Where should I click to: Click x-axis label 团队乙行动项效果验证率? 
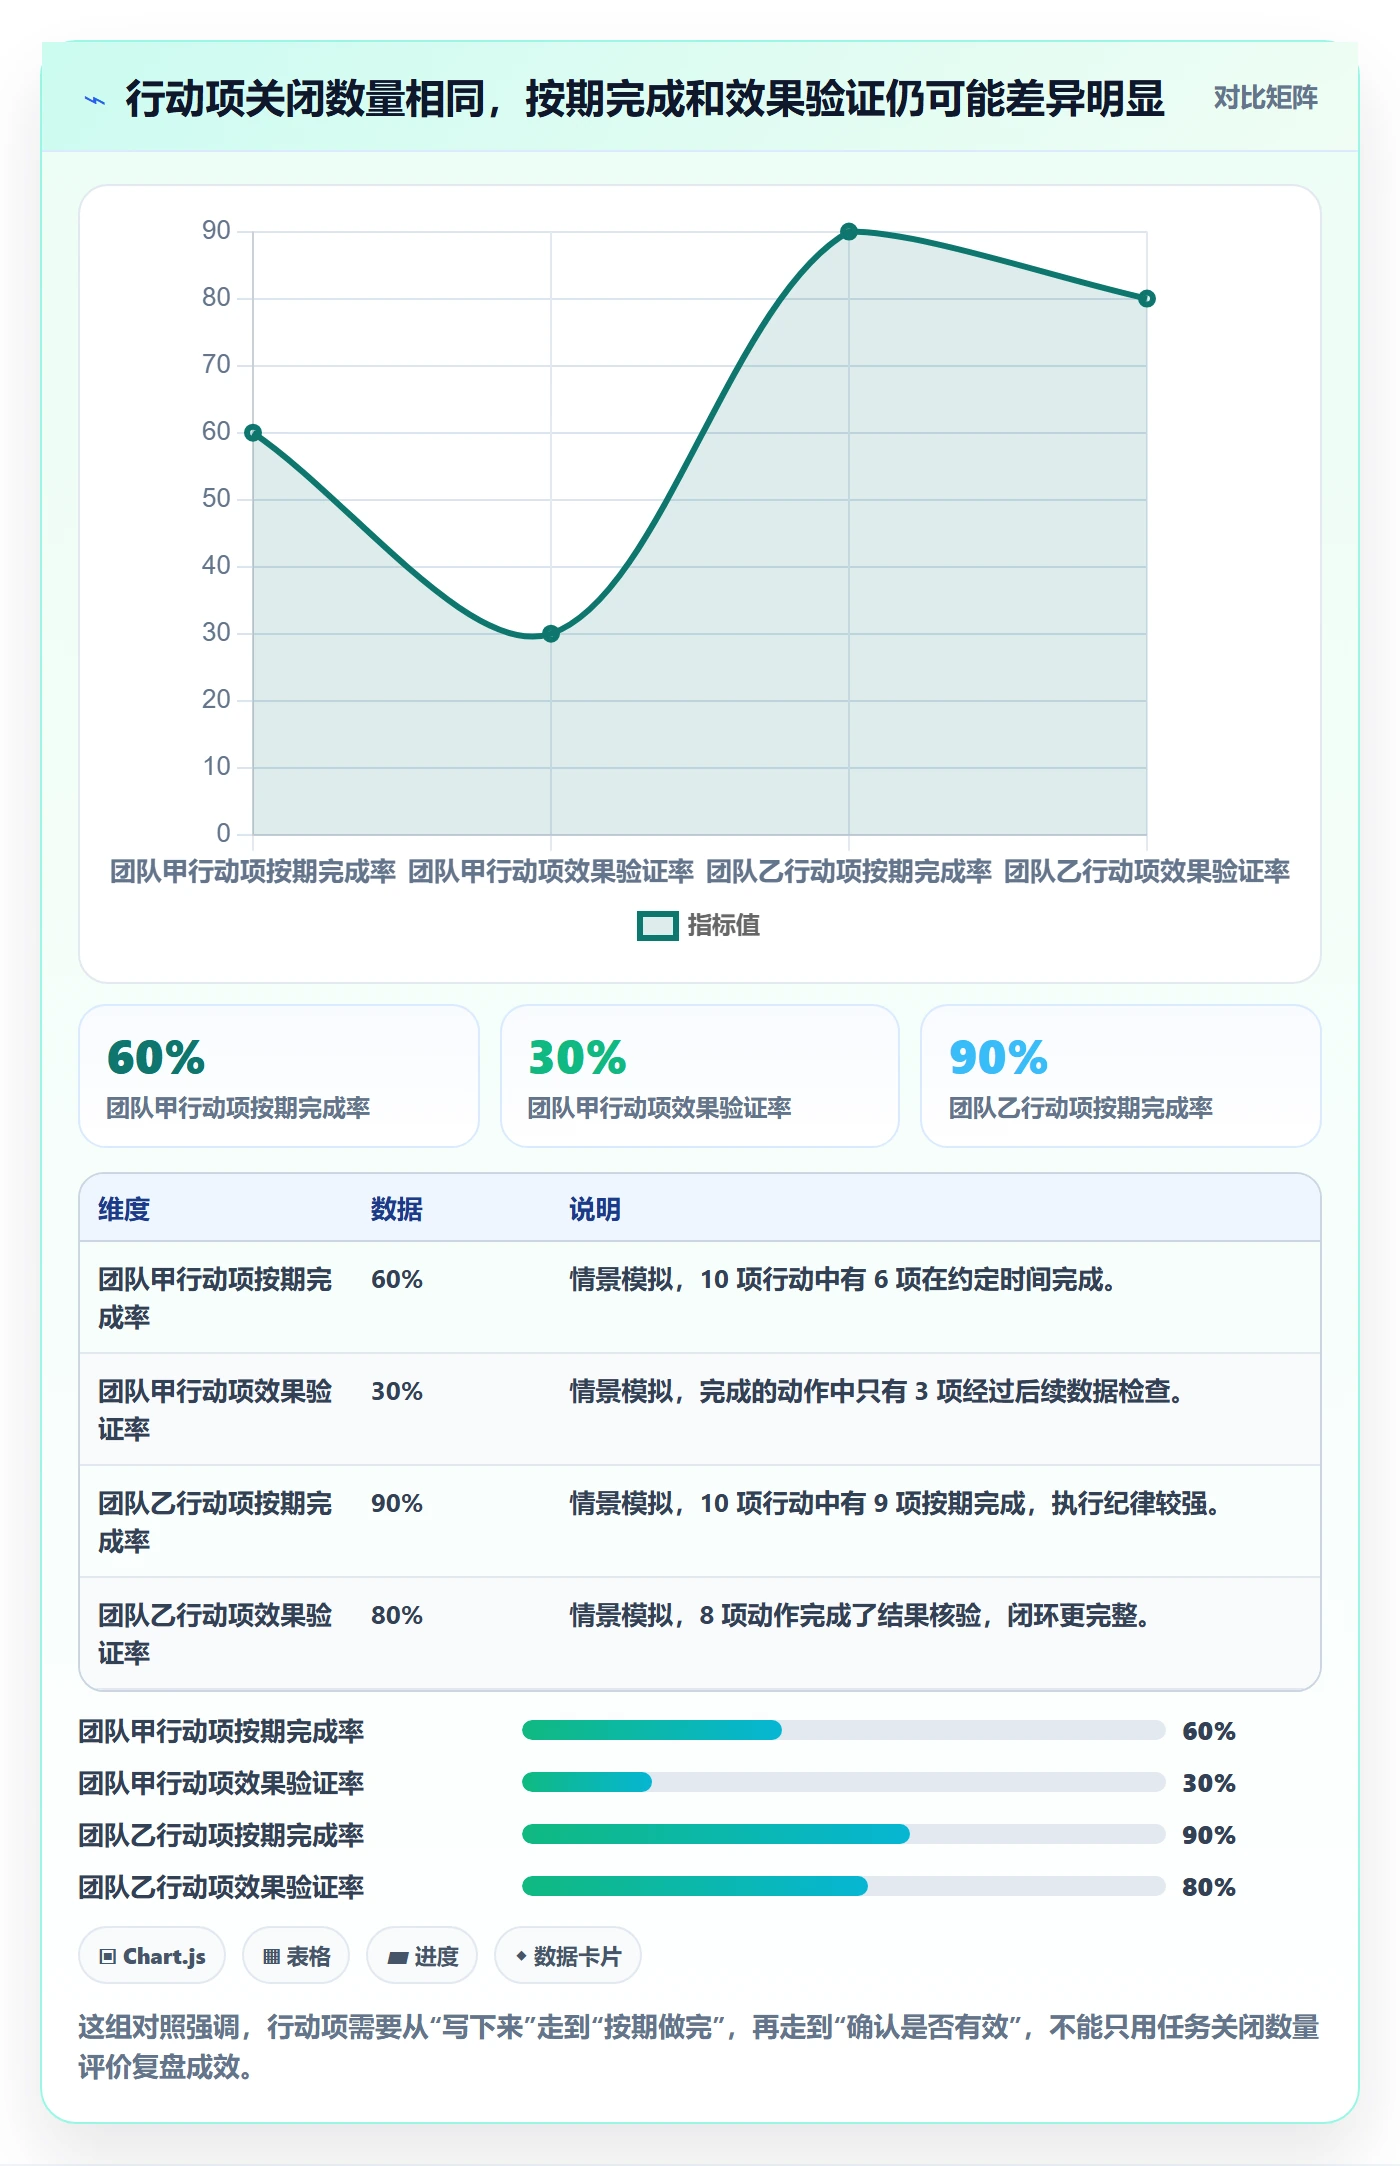click(x=1147, y=872)
